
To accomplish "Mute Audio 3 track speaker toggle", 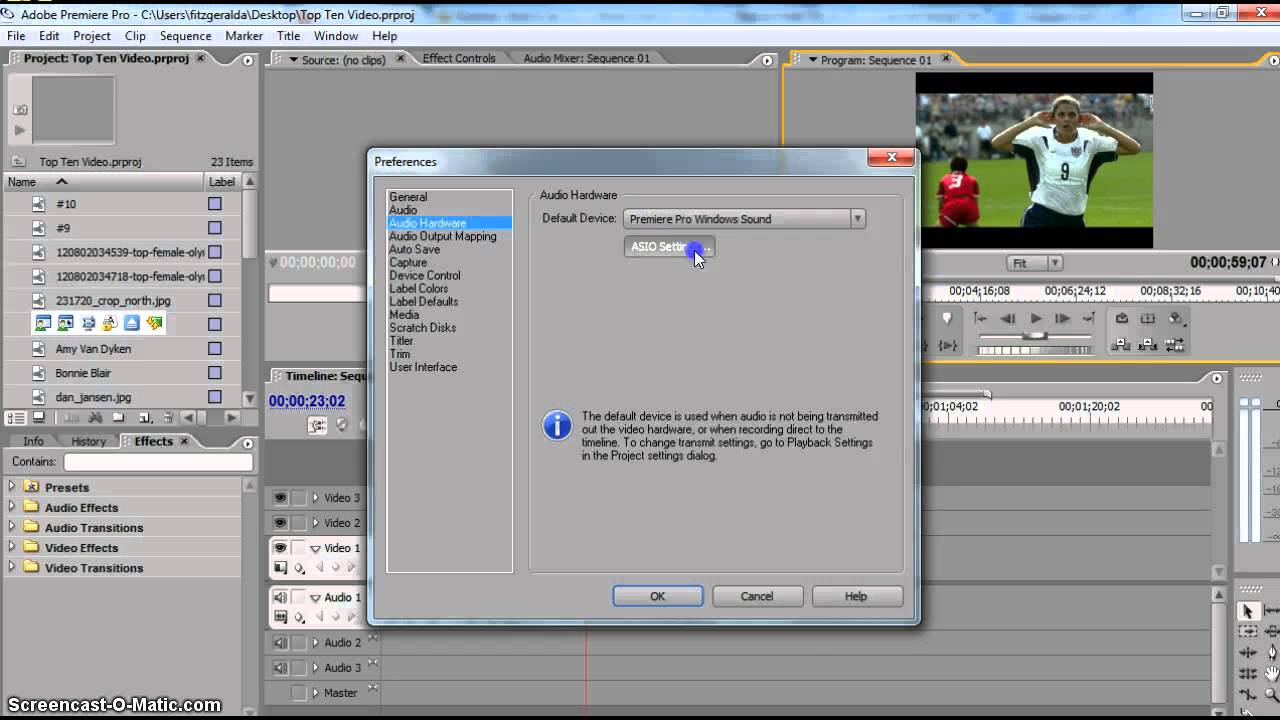I will click(x=280, y=668).
